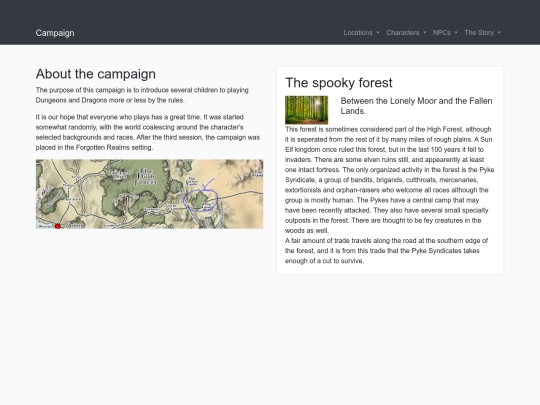
Task: Open the Locations dropdown menu
Action: (x=361, y=33)
